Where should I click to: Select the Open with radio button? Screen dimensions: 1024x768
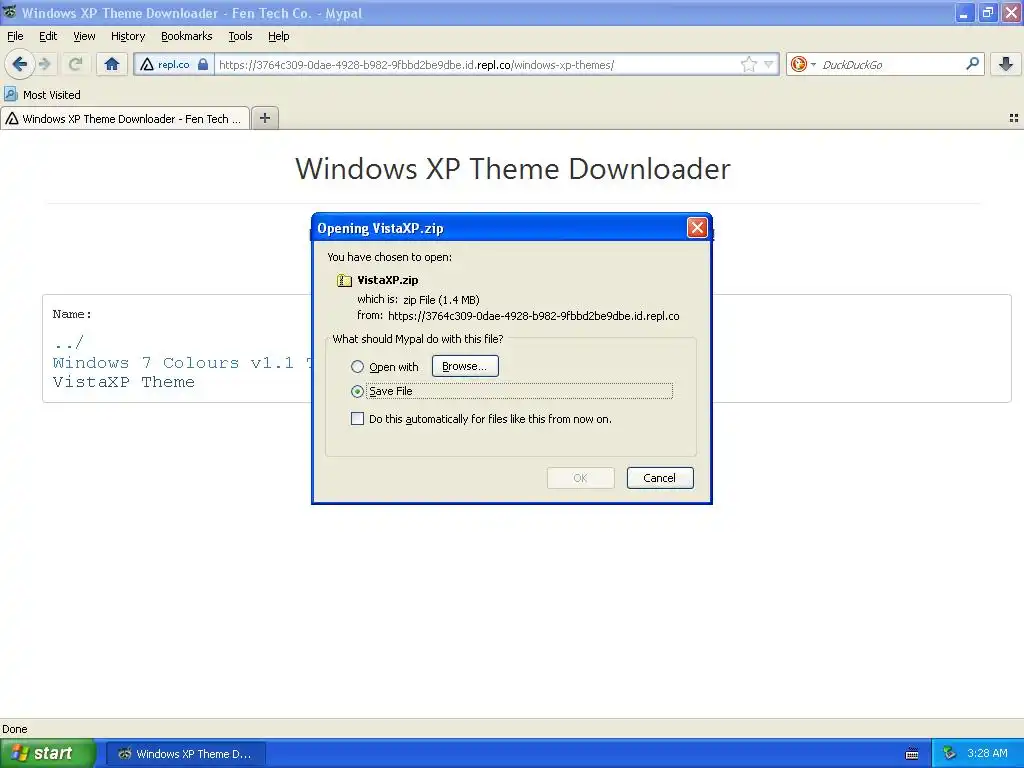pos(357,367)
